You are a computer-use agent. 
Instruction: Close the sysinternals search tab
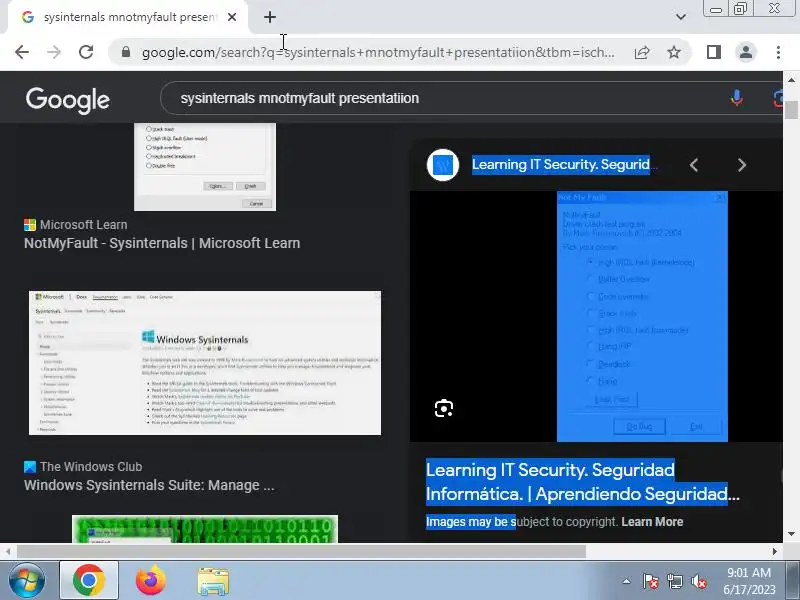point(232,17)
